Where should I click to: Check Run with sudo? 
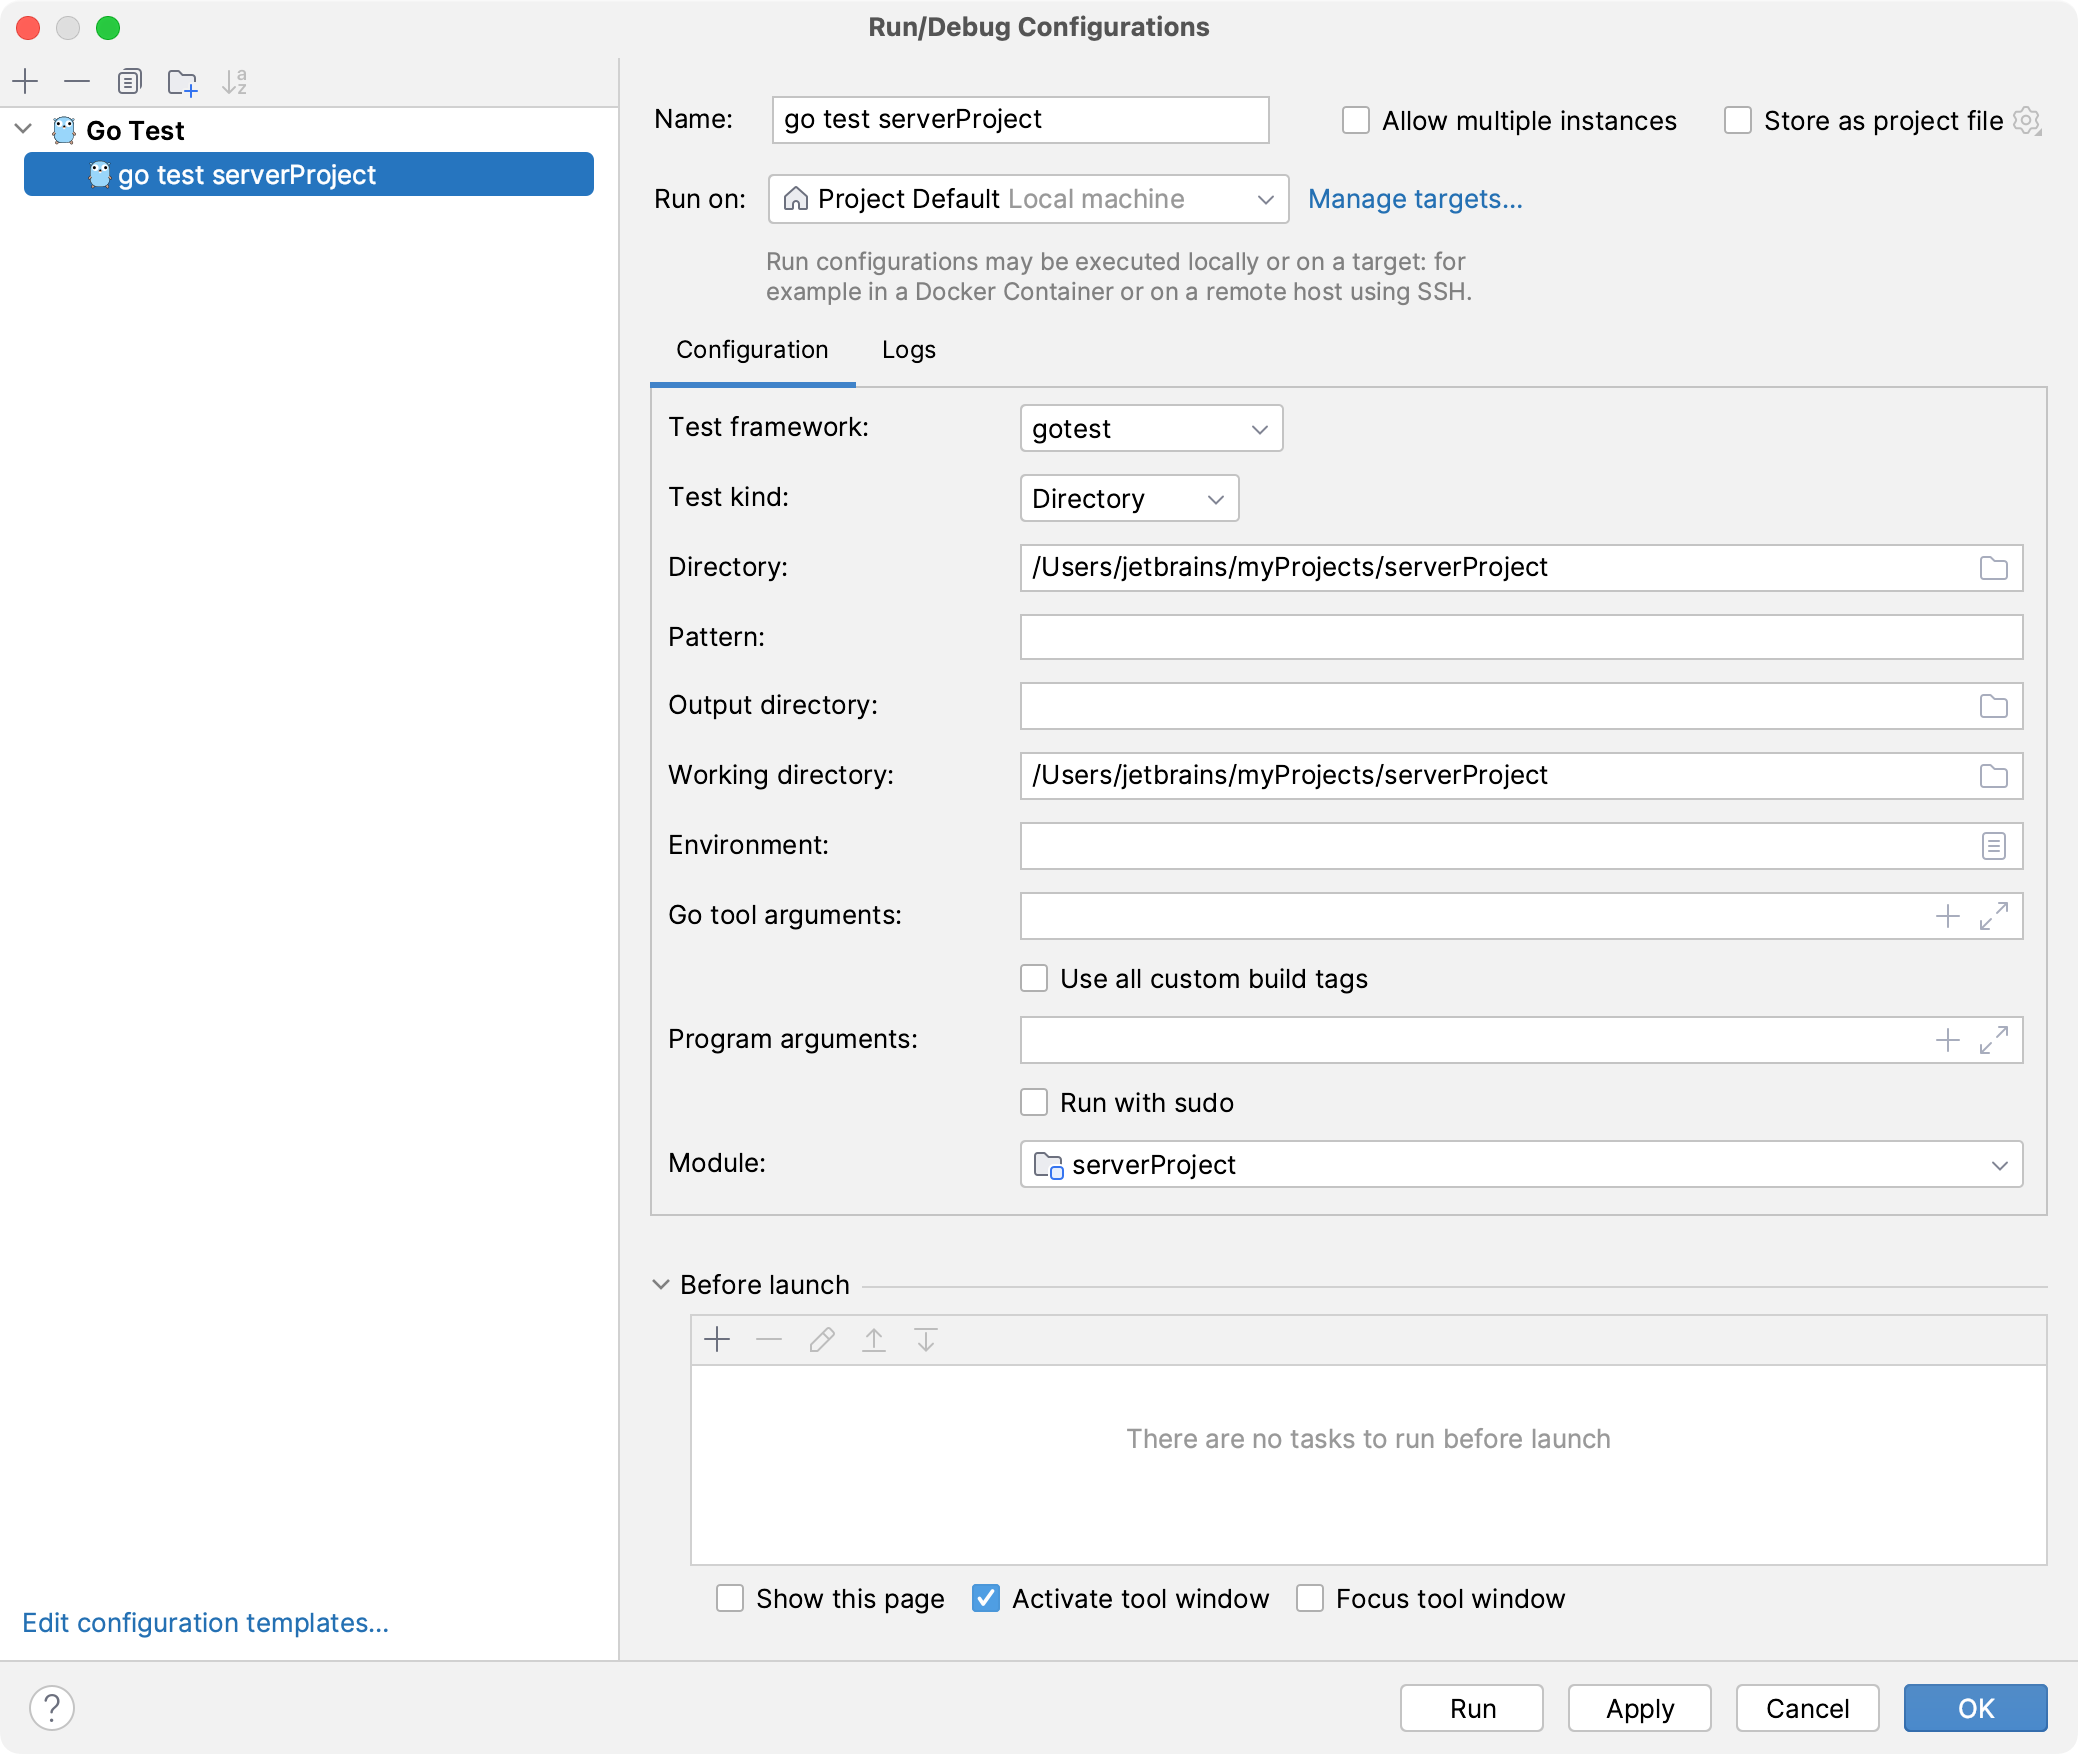[x=1035, y=1102]
